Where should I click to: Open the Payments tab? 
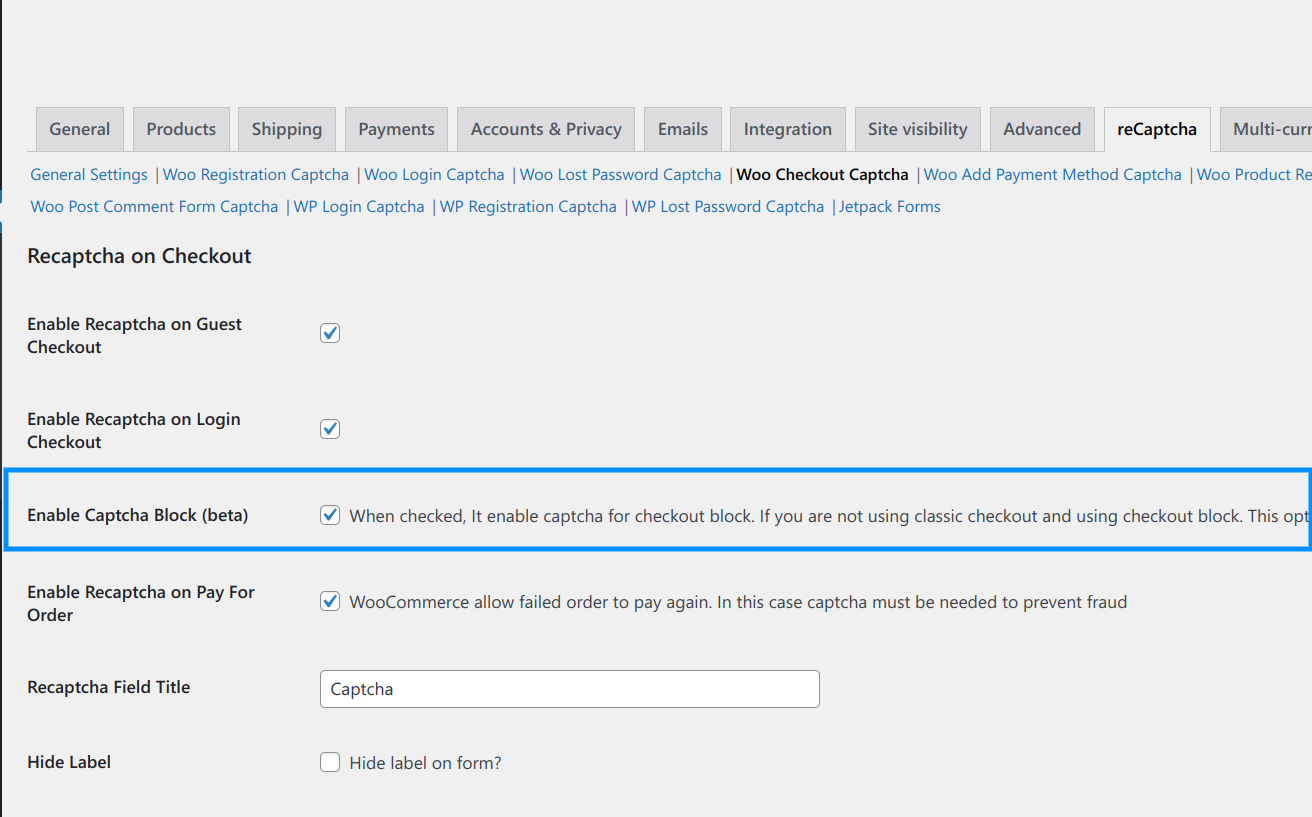[396, 129]
